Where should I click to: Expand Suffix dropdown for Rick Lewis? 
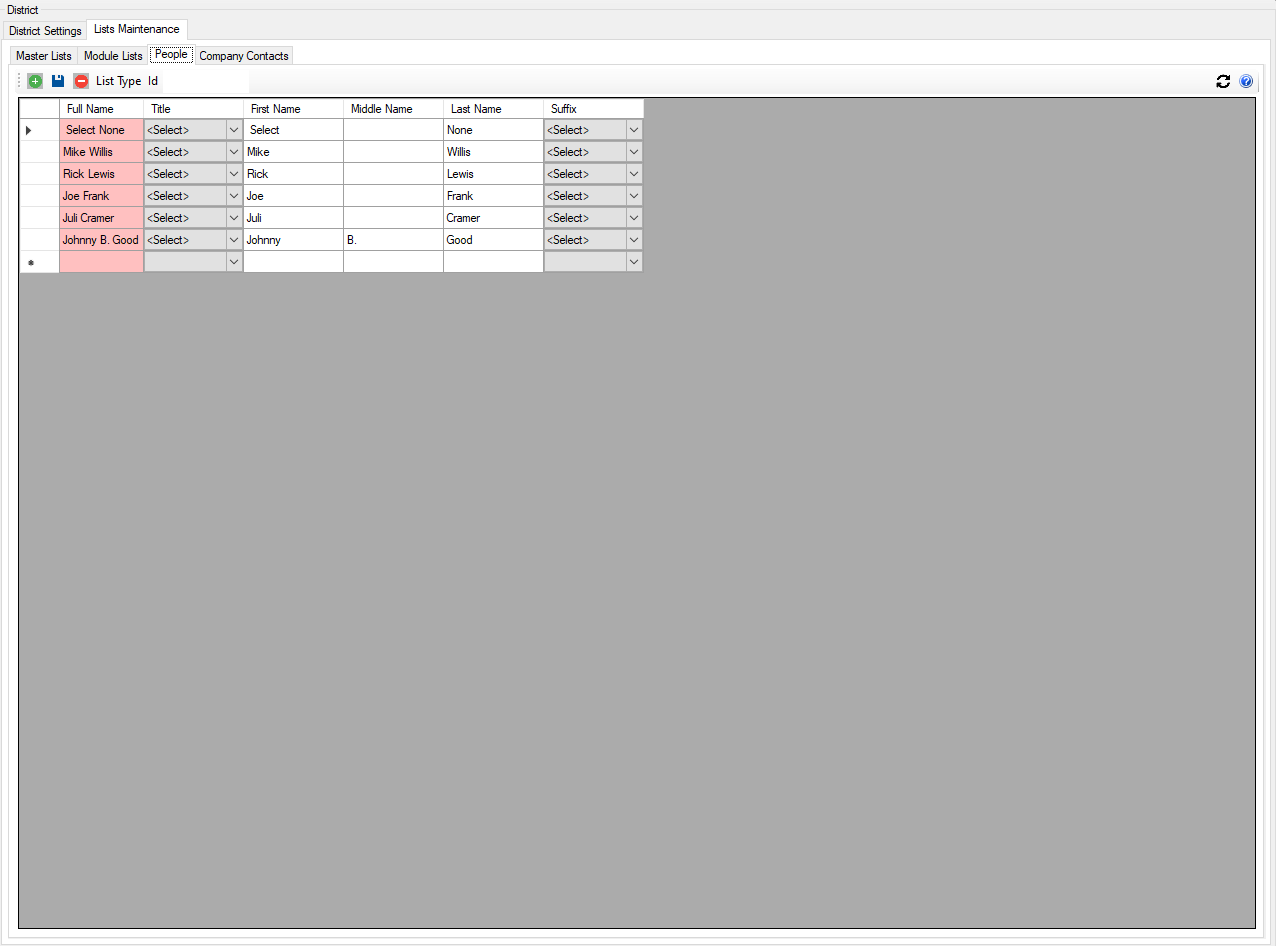tap(634, 174)
